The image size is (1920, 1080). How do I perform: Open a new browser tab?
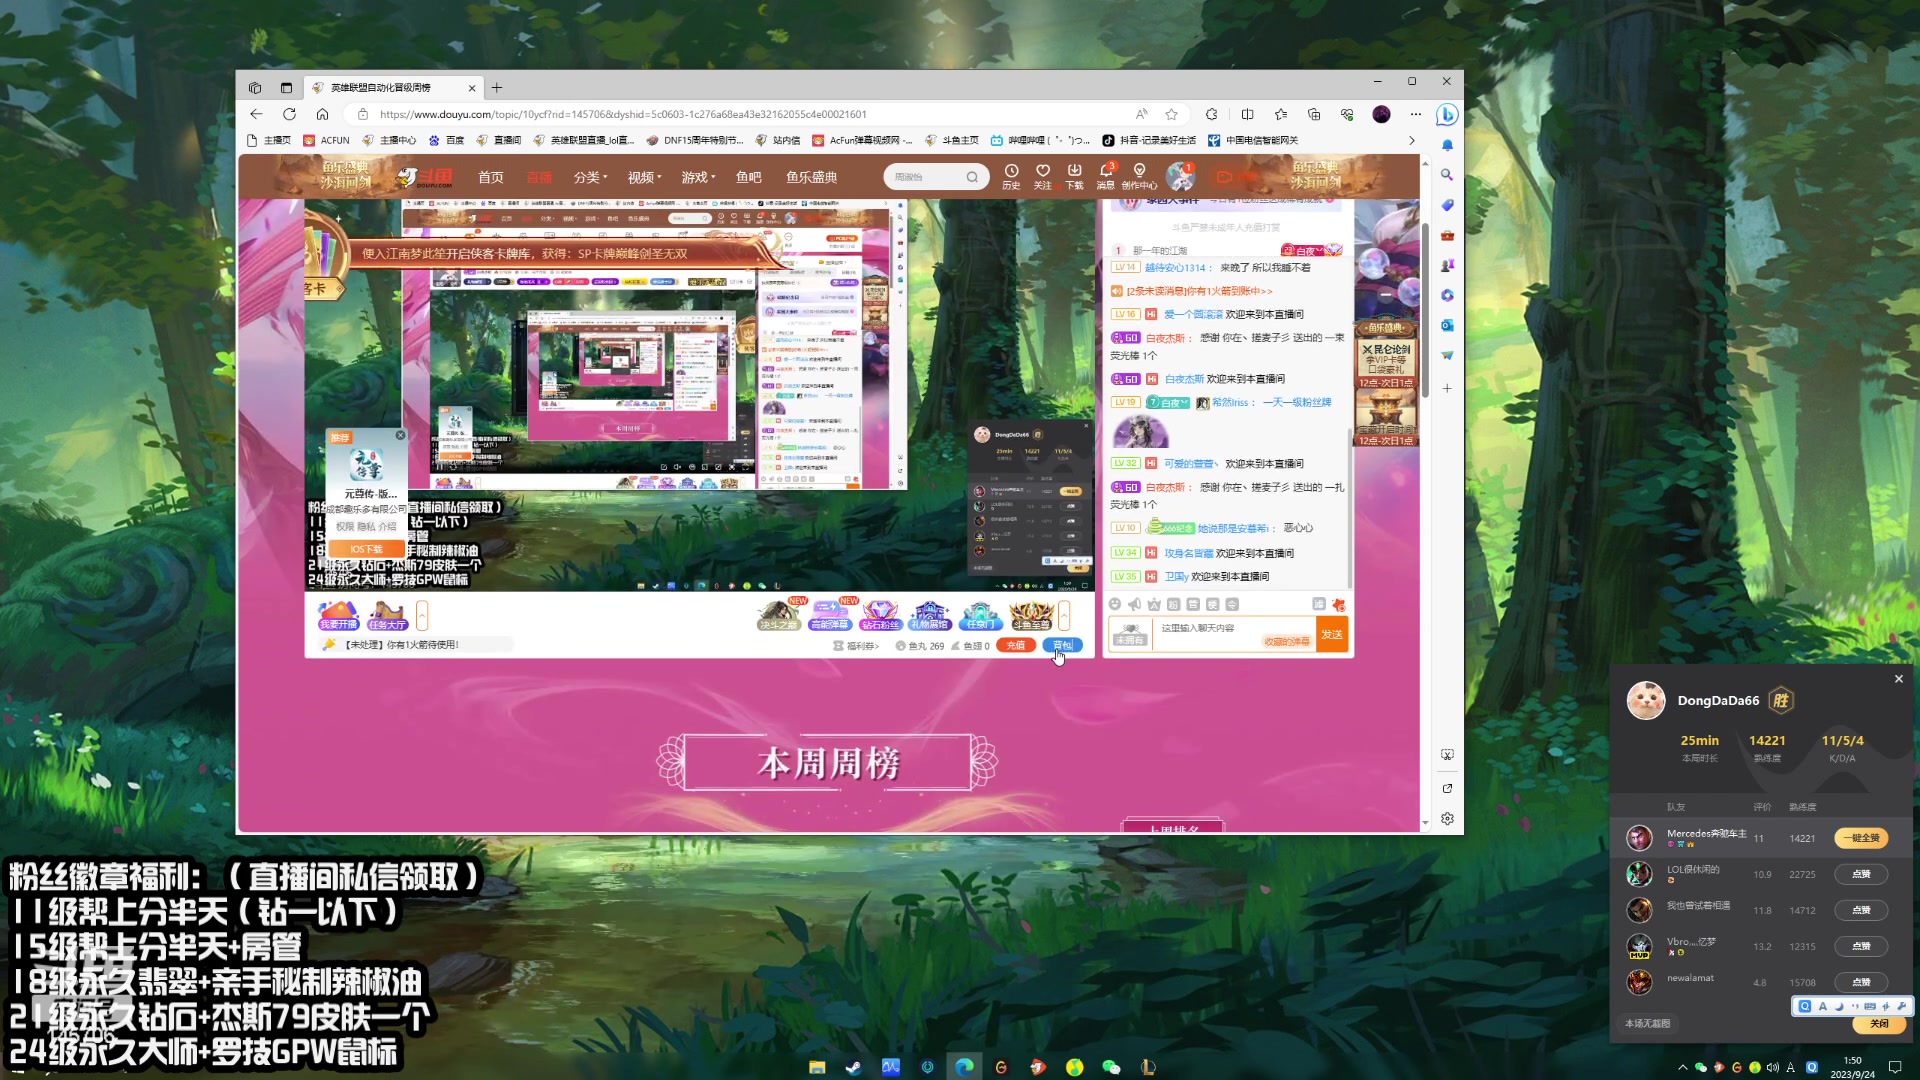coord(497,87)
